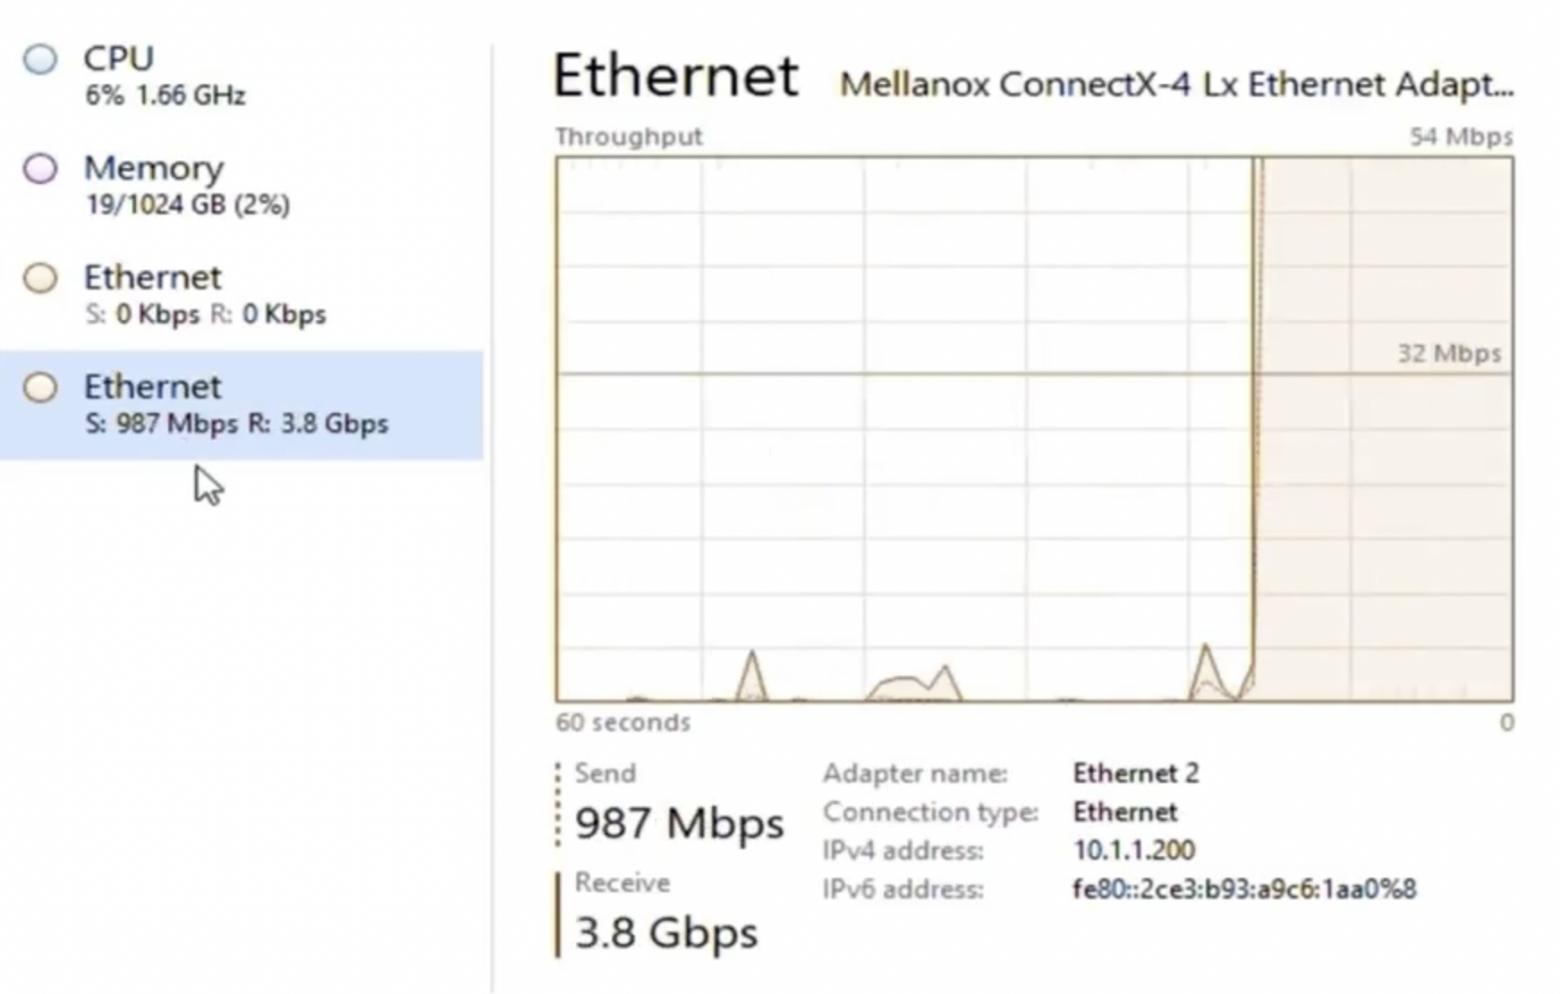
Task: Click the IPv6 address fe80 value
Action: pyautogui.click(x=1244, y=889)
